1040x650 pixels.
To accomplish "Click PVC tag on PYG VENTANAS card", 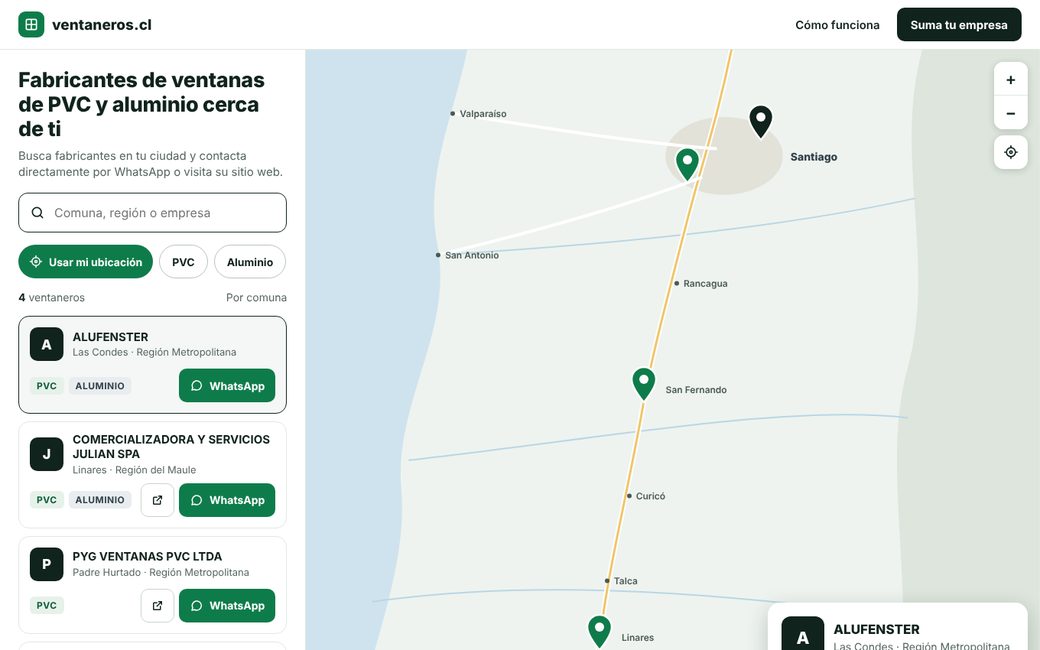I will [46, 606].
